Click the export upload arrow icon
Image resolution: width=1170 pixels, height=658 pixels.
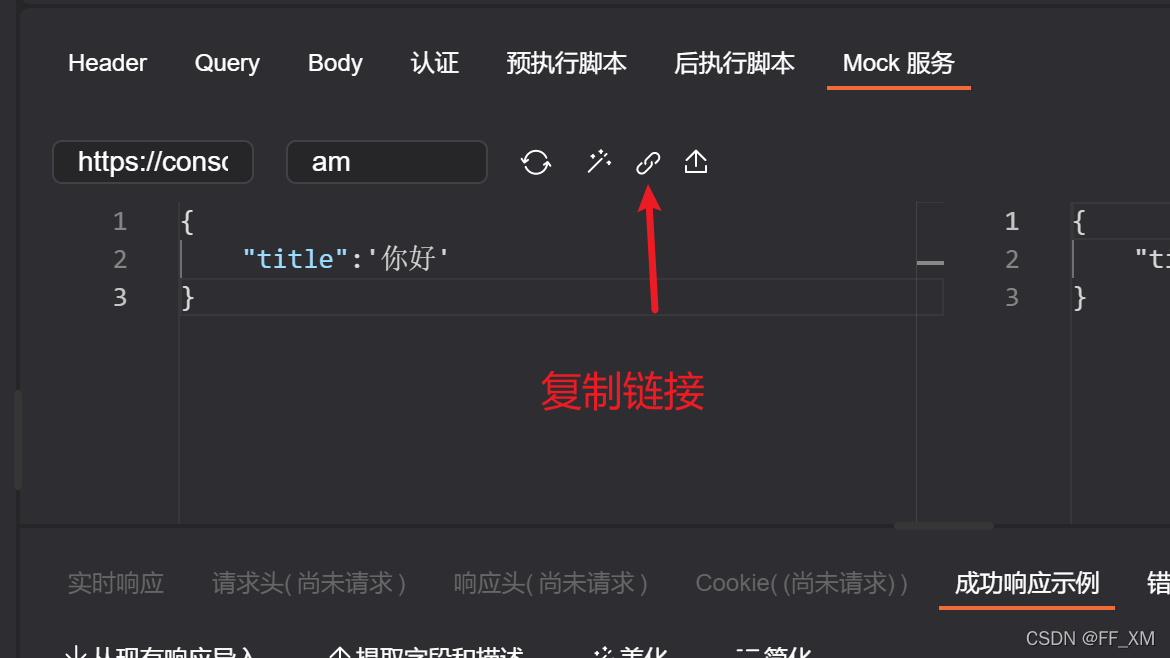click(x=695, y=162)
